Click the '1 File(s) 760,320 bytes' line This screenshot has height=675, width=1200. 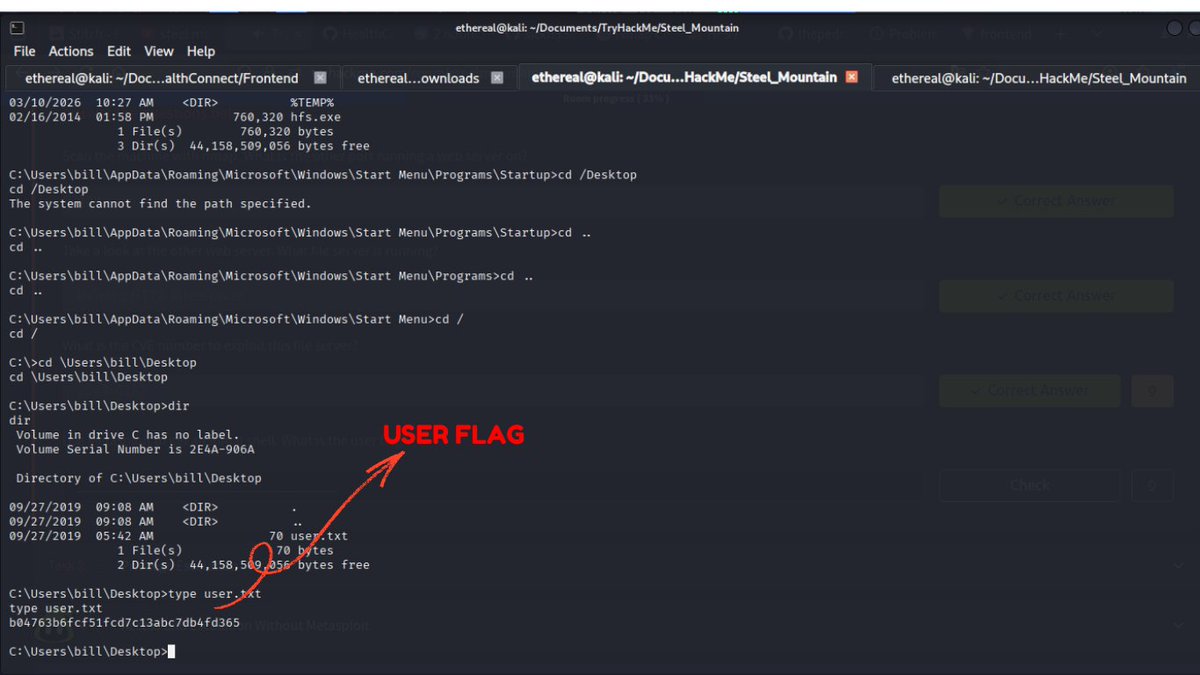(x=225, y=132)
